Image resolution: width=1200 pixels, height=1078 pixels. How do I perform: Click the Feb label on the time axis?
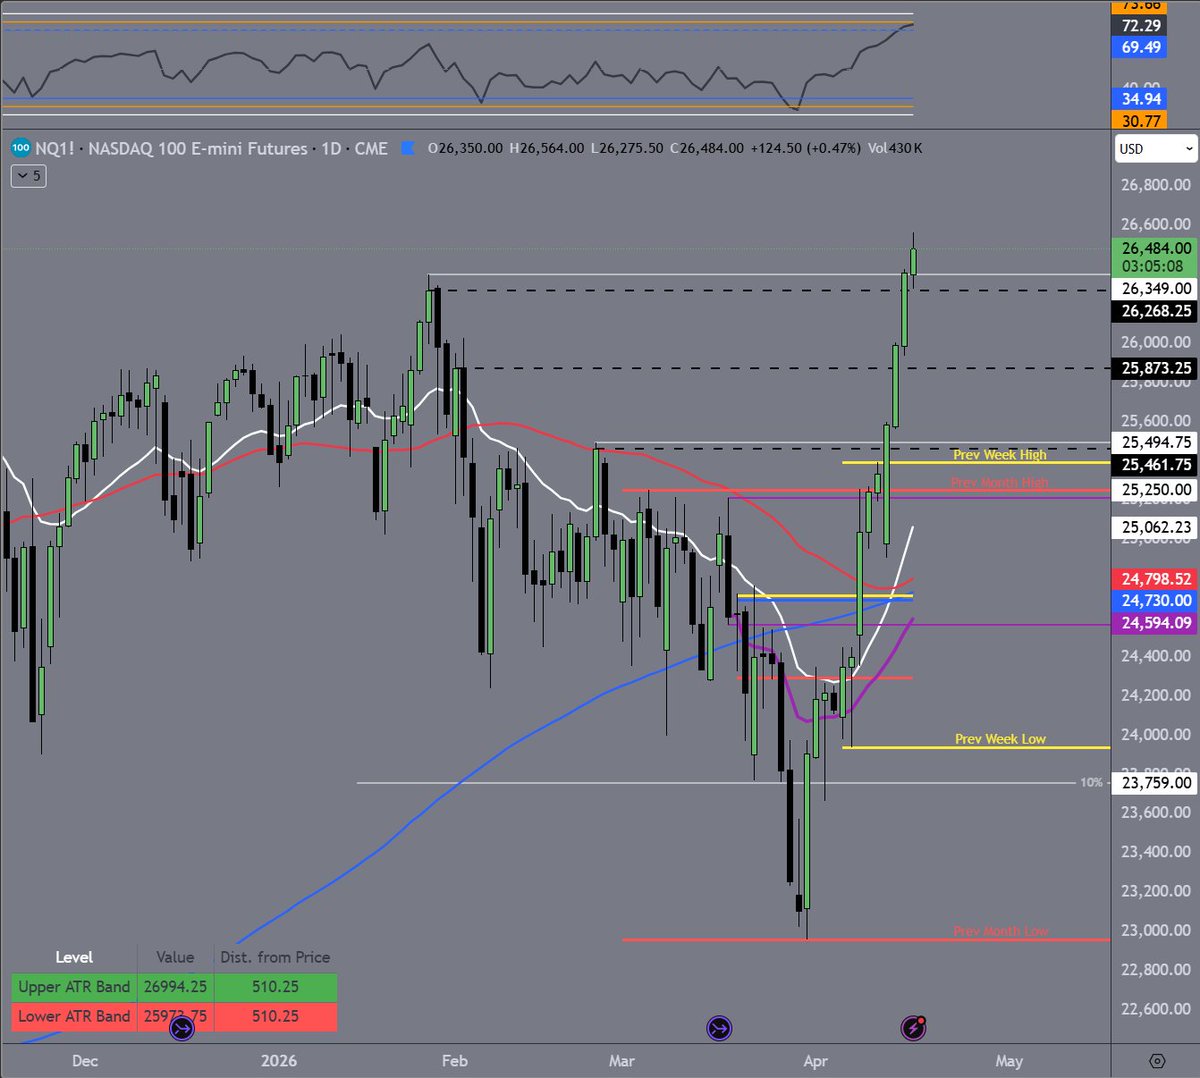[454, 1061]
